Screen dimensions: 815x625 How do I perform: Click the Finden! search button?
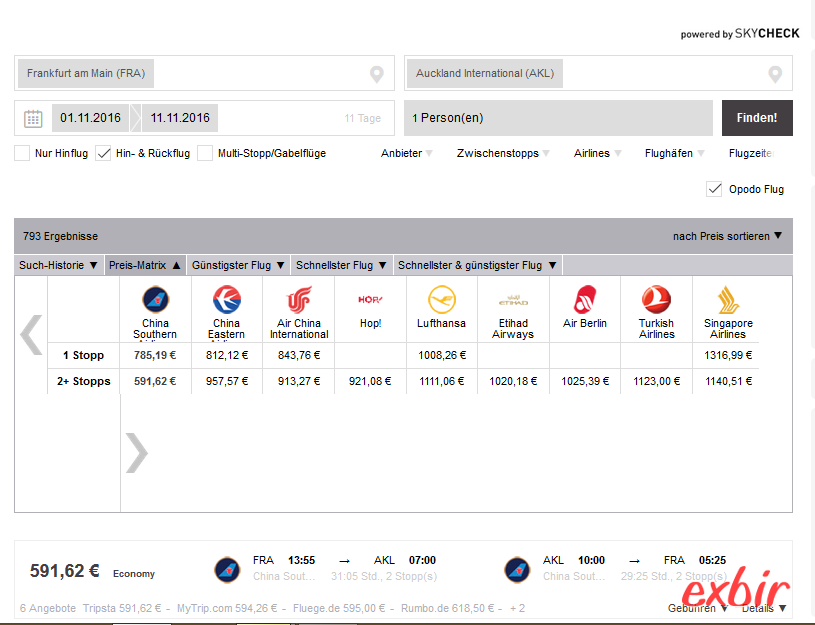757,118
